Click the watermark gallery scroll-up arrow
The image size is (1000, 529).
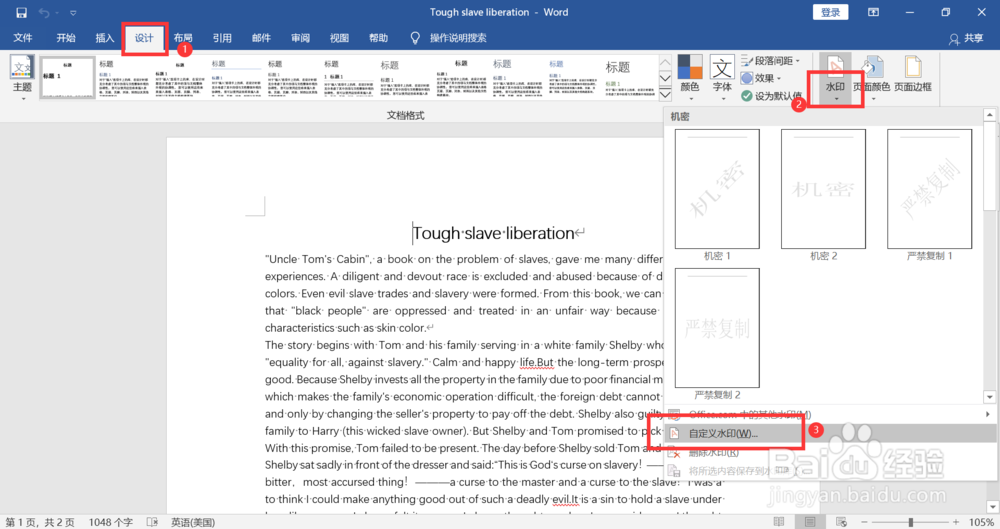(x=990, y=115)
